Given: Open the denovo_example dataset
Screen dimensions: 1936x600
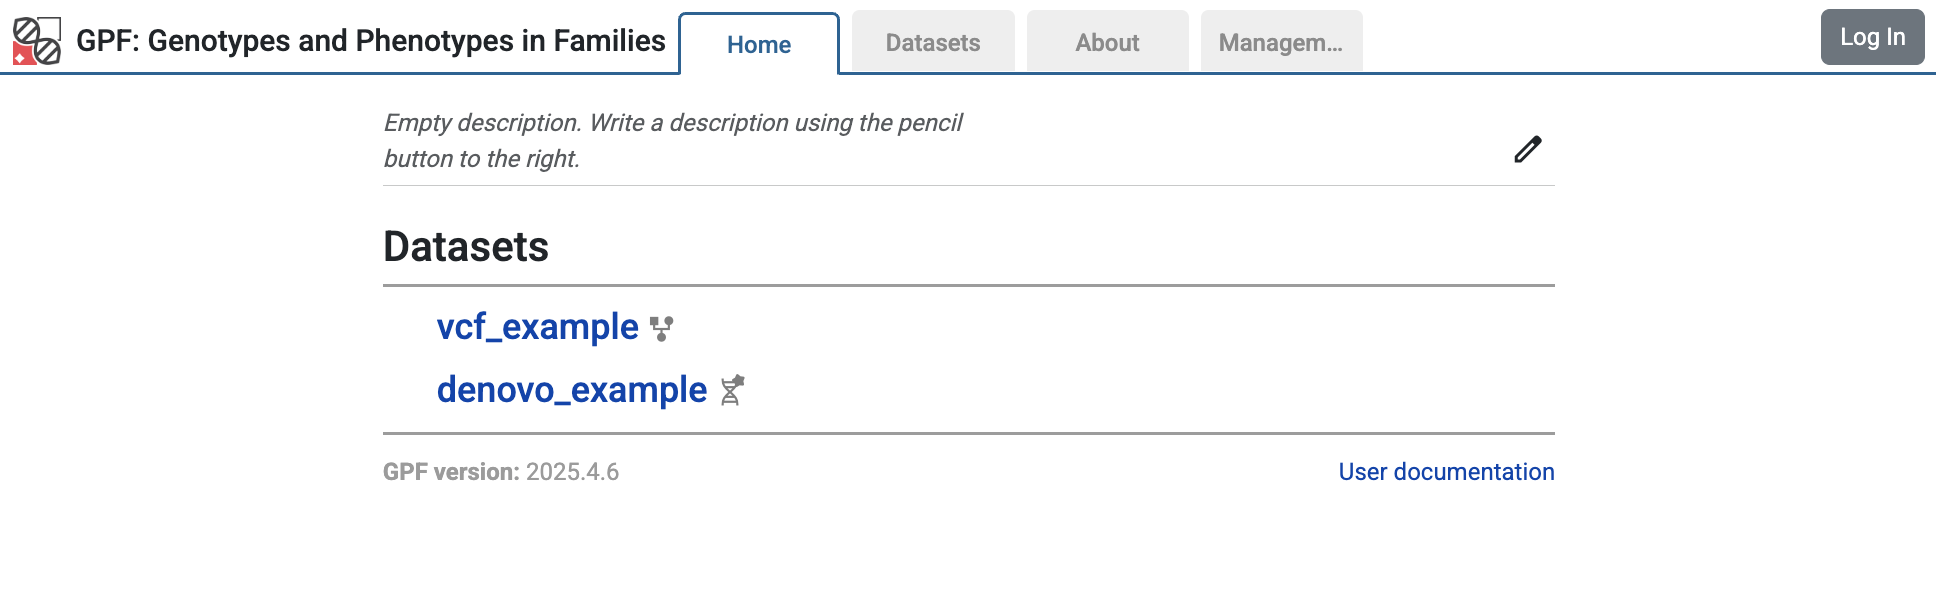Looking at the screenshot, I should coord(570,389).
